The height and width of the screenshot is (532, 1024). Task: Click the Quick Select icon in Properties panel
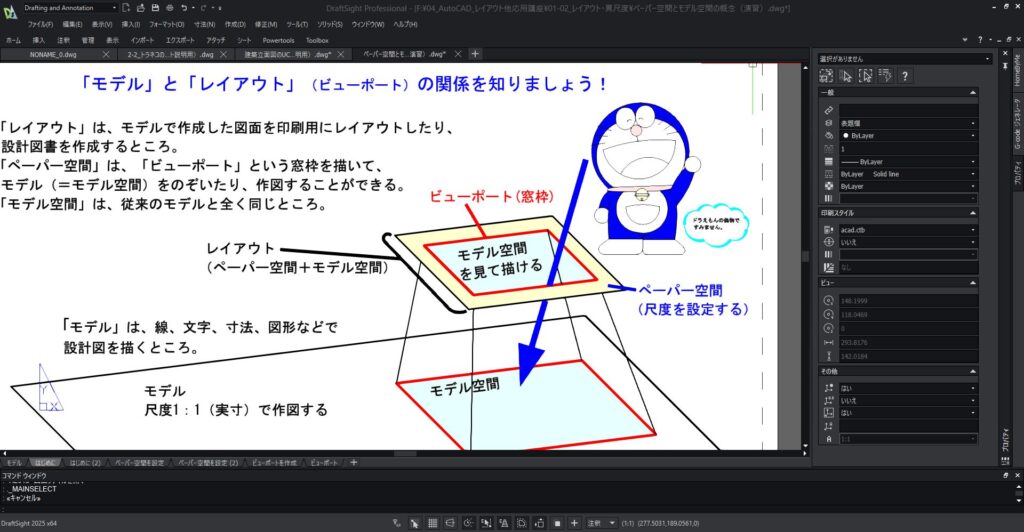pos(827,76)
